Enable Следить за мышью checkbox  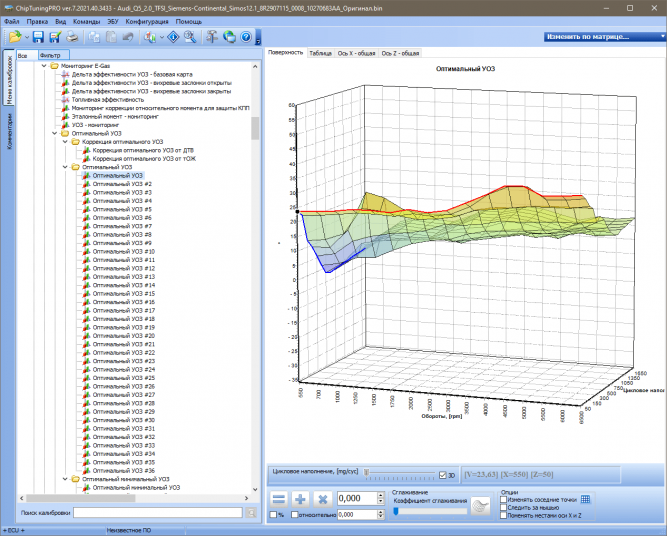click(504, 507)
